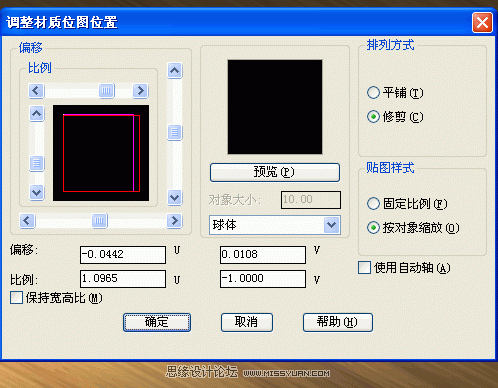
Task: Click left arrow of bottom horizontal offset scrollbar
Action: pyautogui.click(x=27, y=221)
